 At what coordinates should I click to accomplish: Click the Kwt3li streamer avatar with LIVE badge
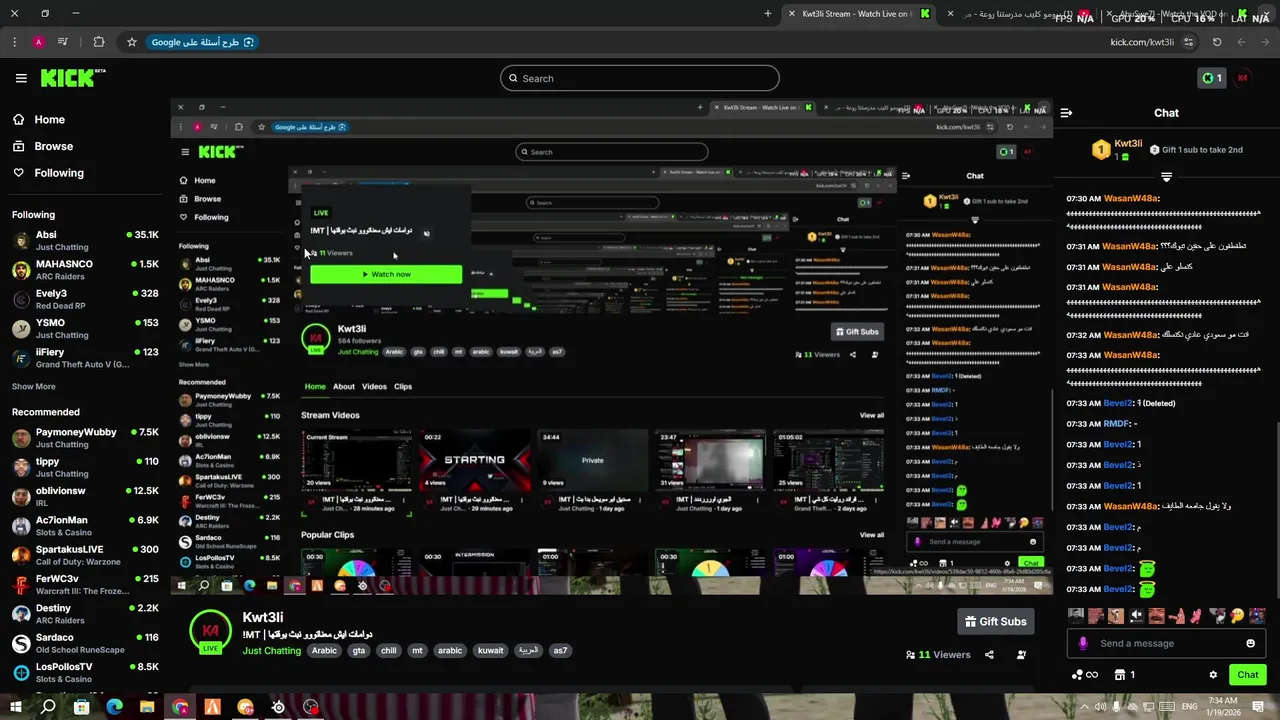tap(210, 632)
